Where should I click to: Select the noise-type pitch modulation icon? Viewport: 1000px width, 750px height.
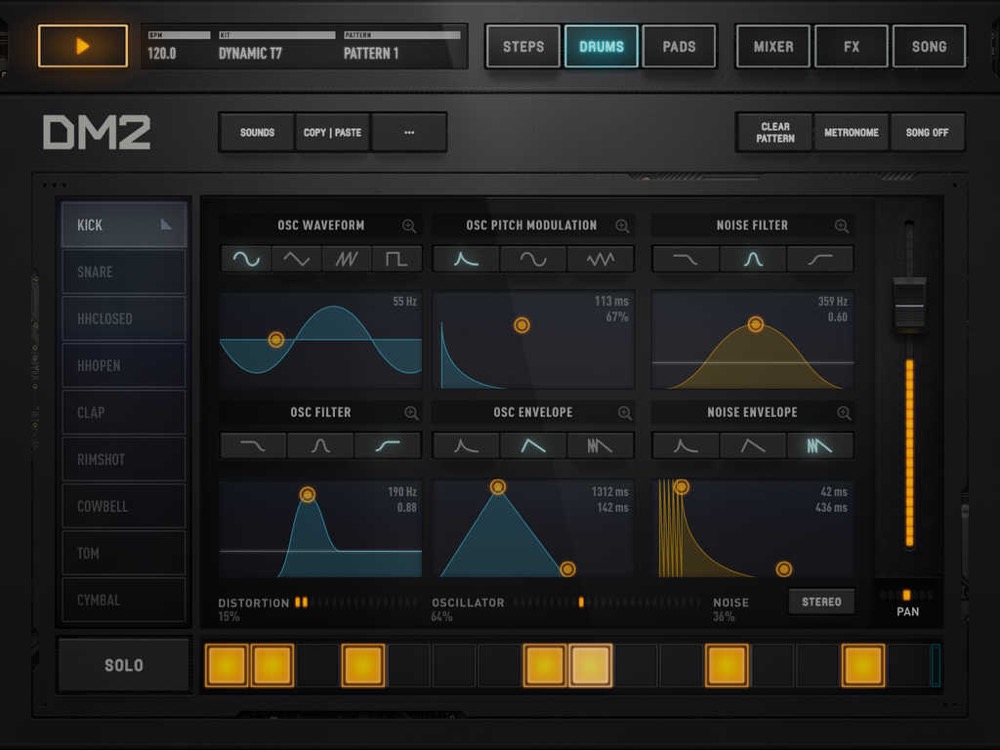[601, 259]
